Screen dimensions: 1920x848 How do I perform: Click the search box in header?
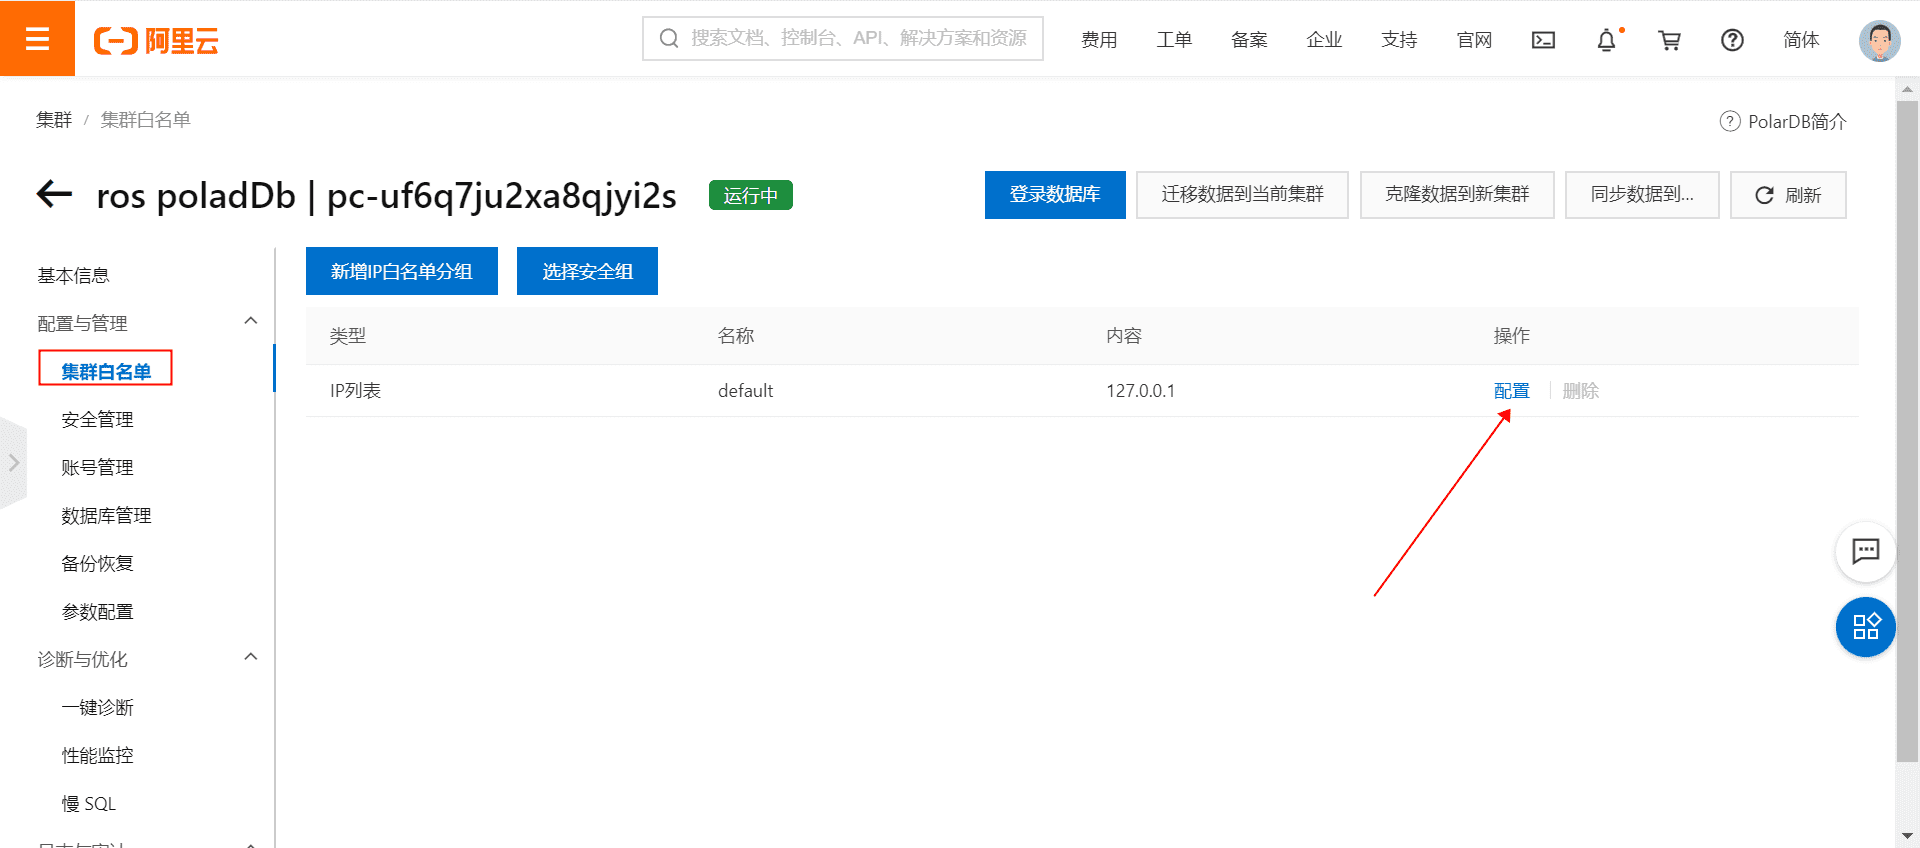pos(843,38)
